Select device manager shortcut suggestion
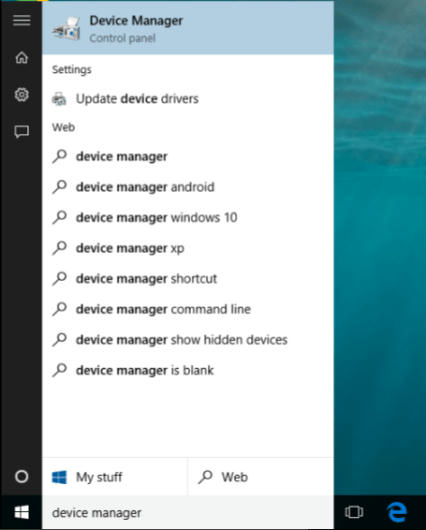Image resolution: width=426 pixels, height=530 pixels. (x=188, y=279)
